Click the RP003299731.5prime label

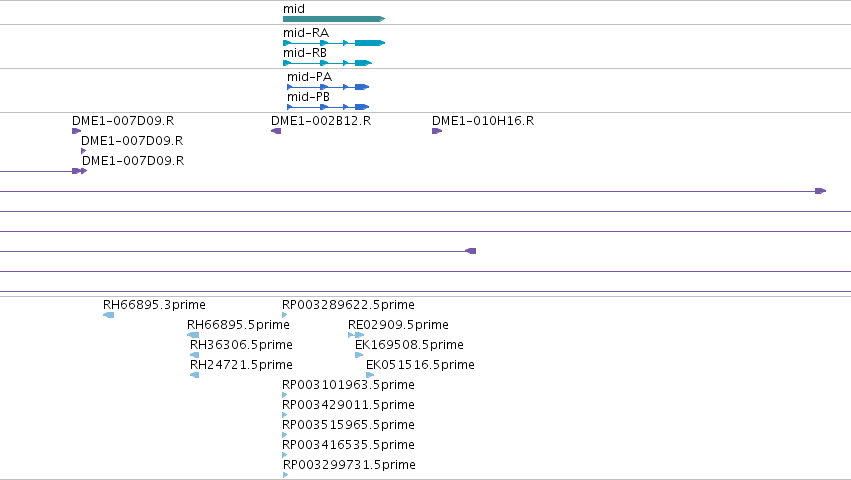349,465
